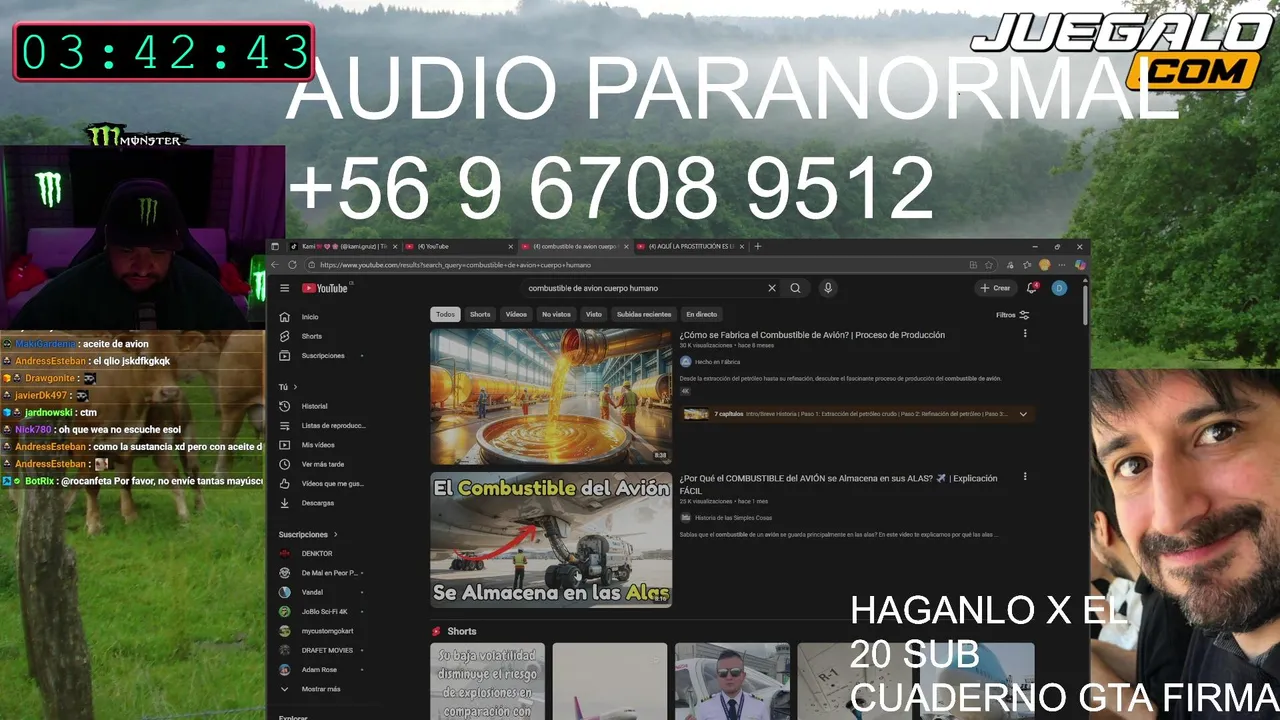Close the combustible de avion tab
This screenshot has width=1280, height=720.
626,246
